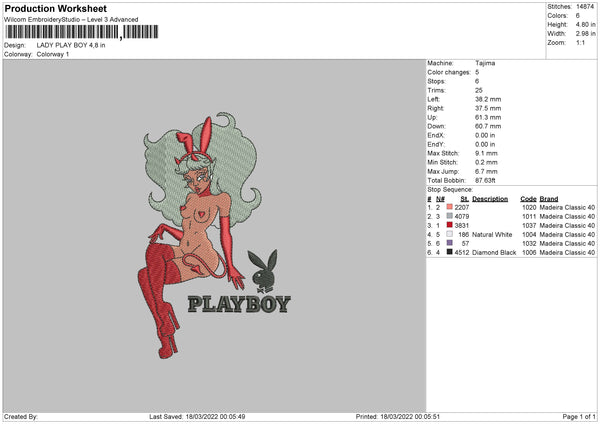Click the Height value '4.80 in'
Screen dimensions: 600x424
[x=585, y=24]
